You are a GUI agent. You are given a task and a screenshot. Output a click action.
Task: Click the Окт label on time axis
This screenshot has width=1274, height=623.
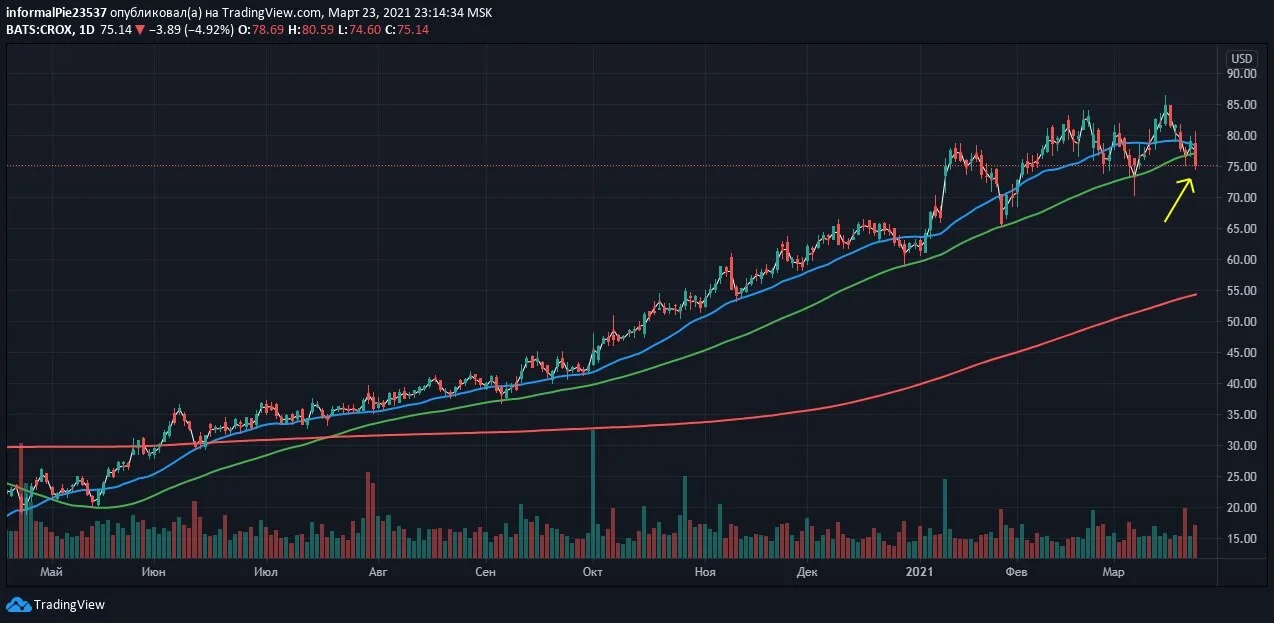pos(592,572)
